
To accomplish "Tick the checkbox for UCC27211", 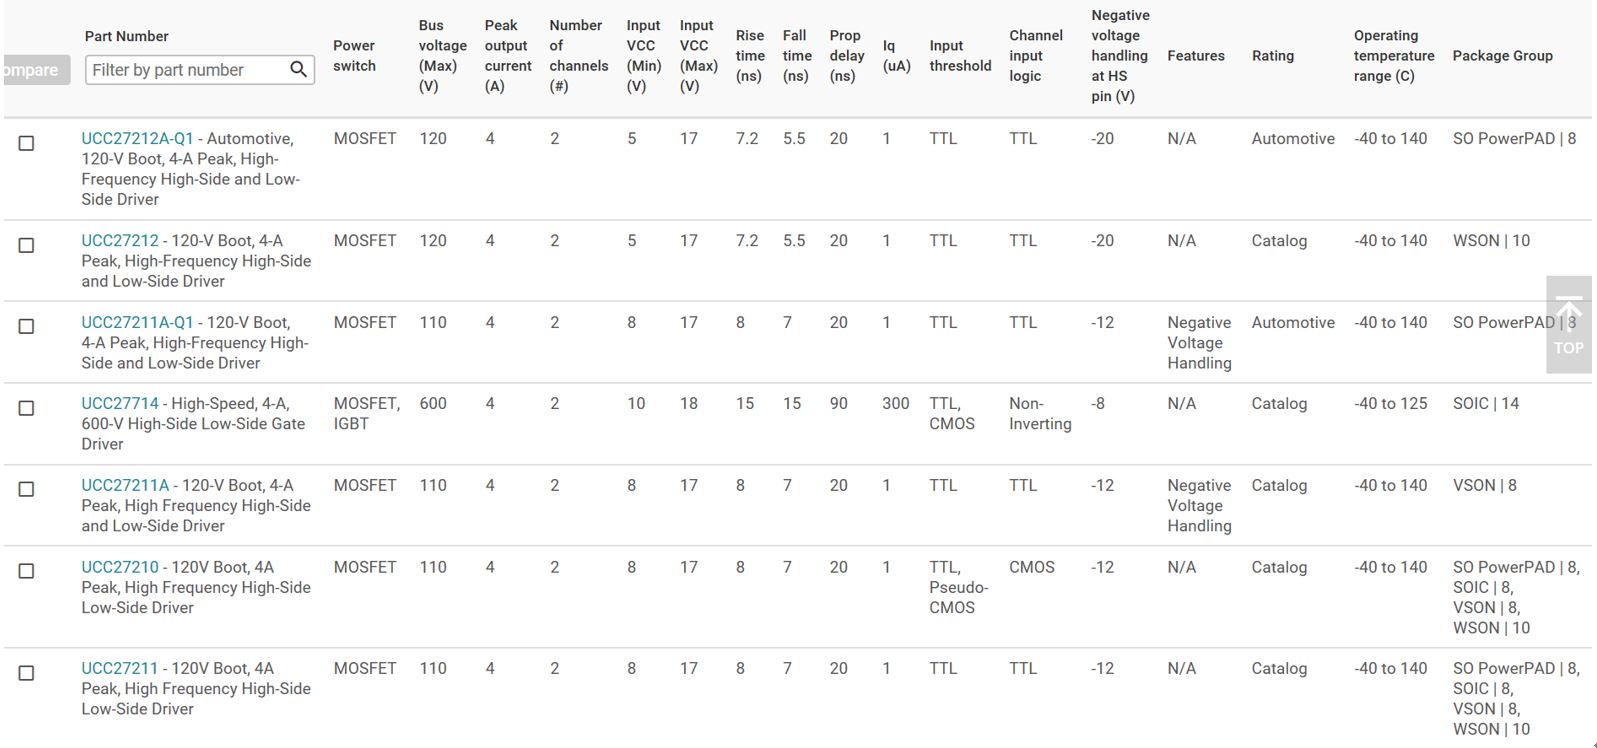I will tap(27, 674).
